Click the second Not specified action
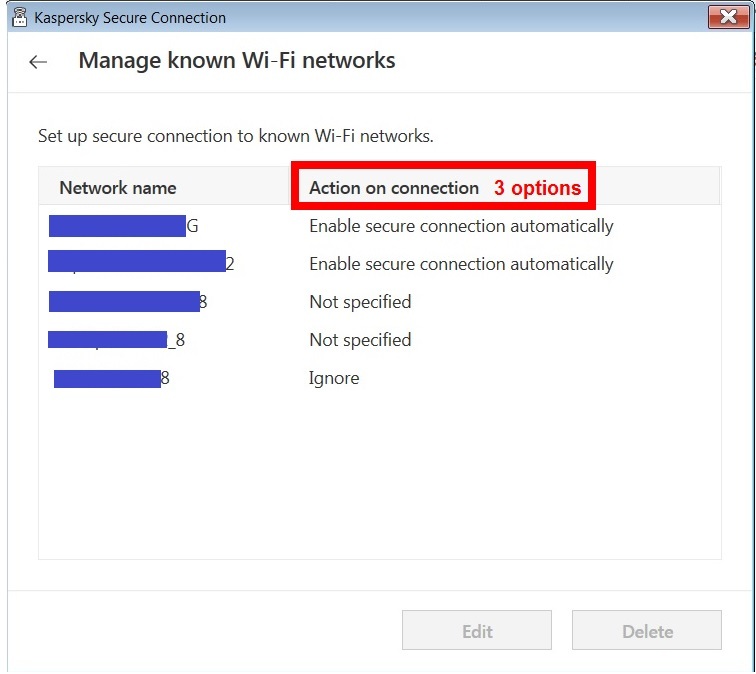This screenshot has width=756, height=674. [360, 340]
